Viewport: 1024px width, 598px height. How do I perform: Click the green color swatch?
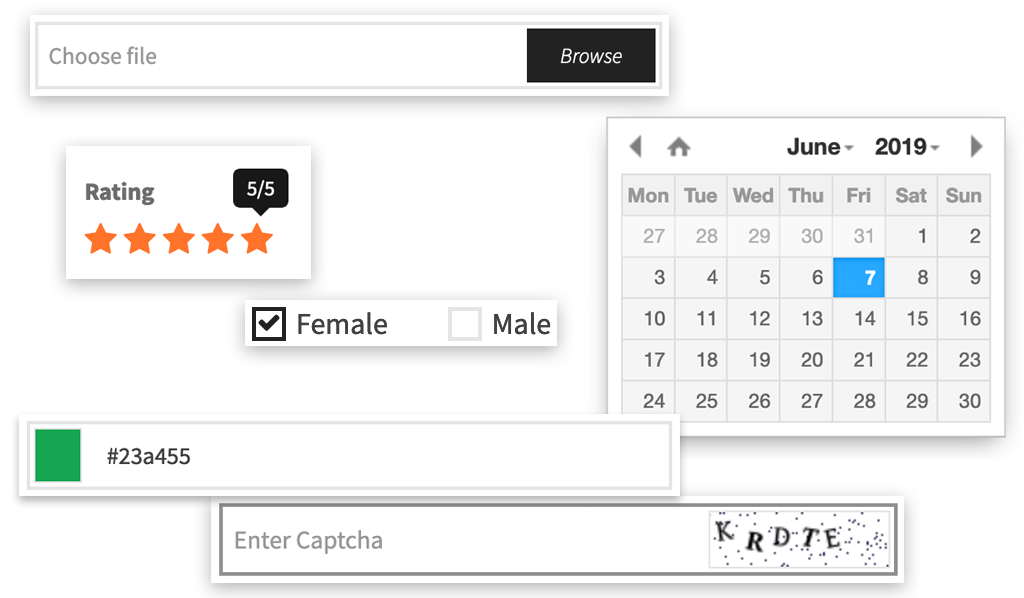[x=57, y=455]
